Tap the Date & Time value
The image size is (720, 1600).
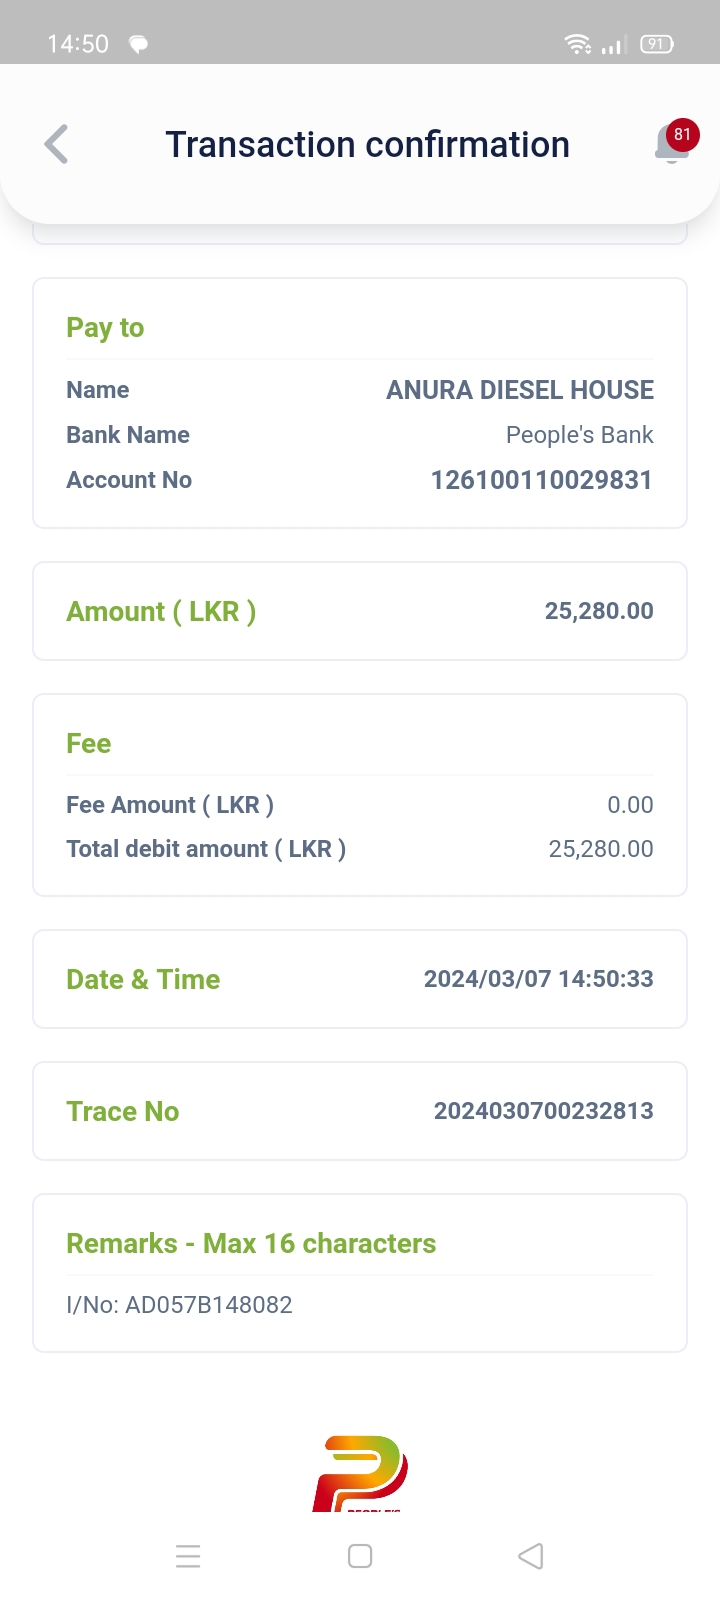click(538, 979)
